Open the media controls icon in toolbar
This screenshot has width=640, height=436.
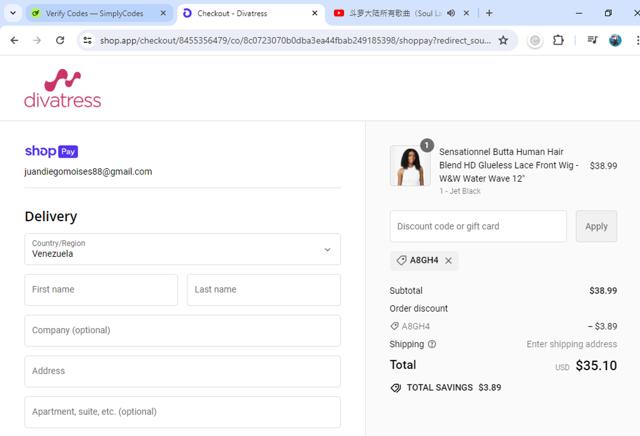pyautogui.click(x=592, y=40)
